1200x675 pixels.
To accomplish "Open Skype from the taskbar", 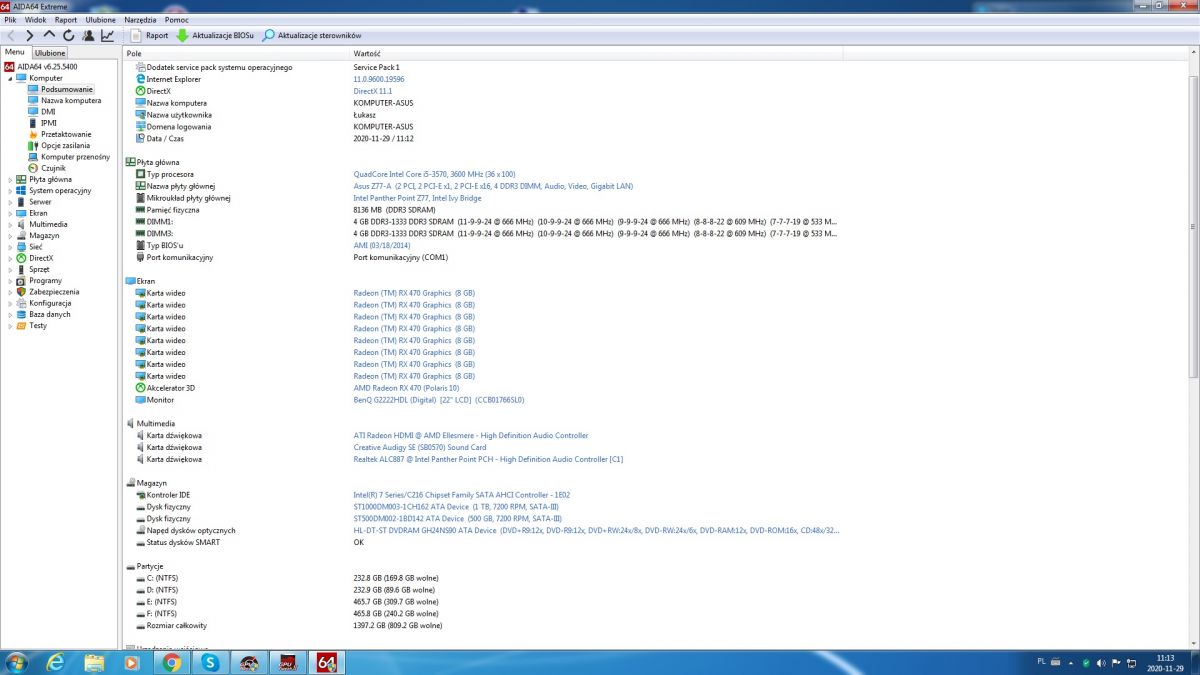I will [210, 662].
